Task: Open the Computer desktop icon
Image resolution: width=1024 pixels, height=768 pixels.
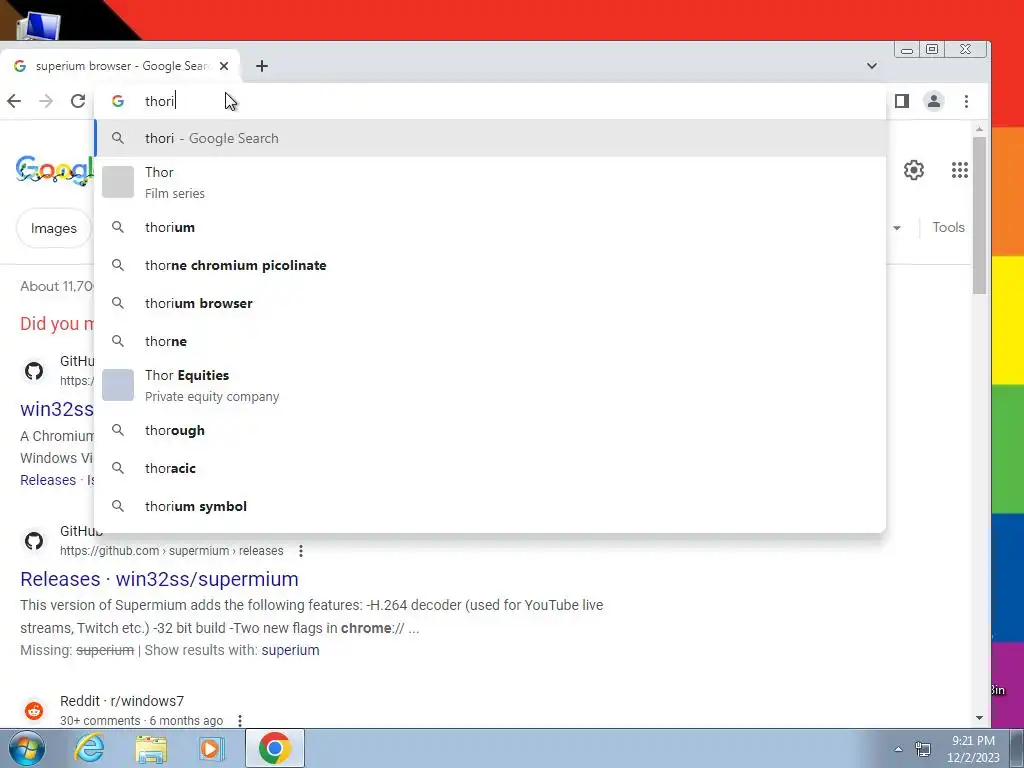Action: 39,27
